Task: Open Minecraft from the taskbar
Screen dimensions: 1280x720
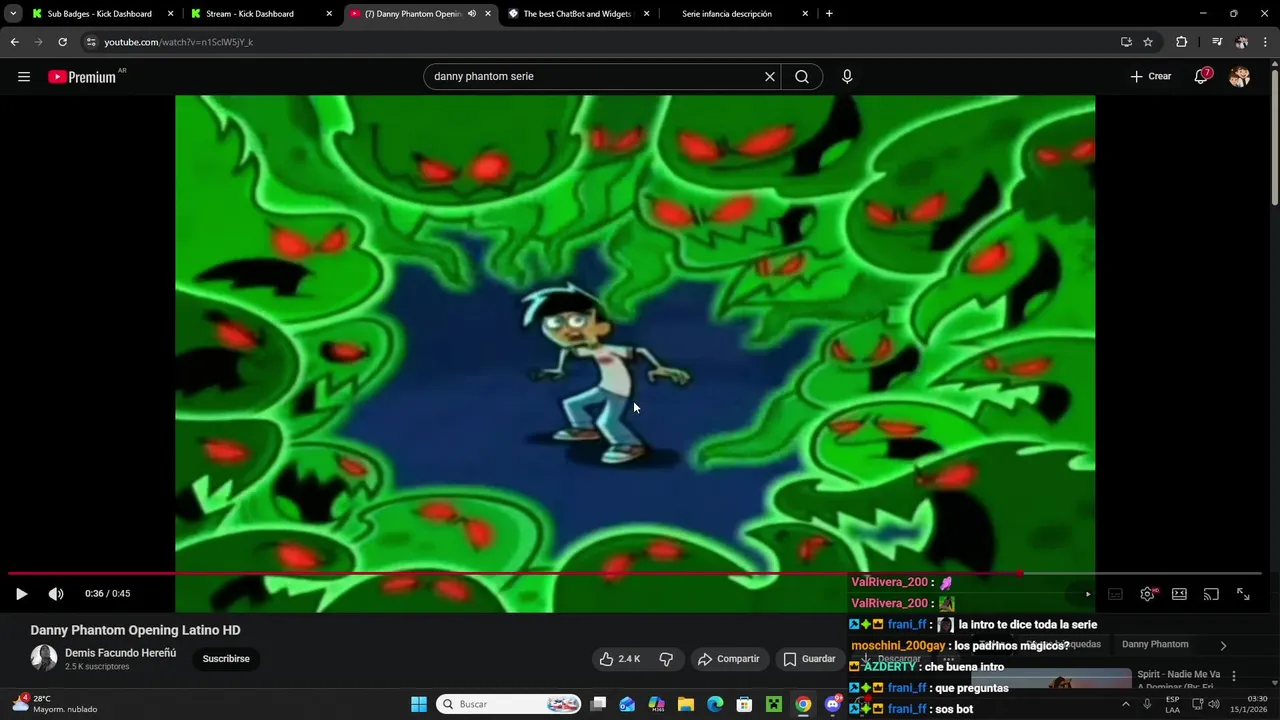Action: point(773,704)
